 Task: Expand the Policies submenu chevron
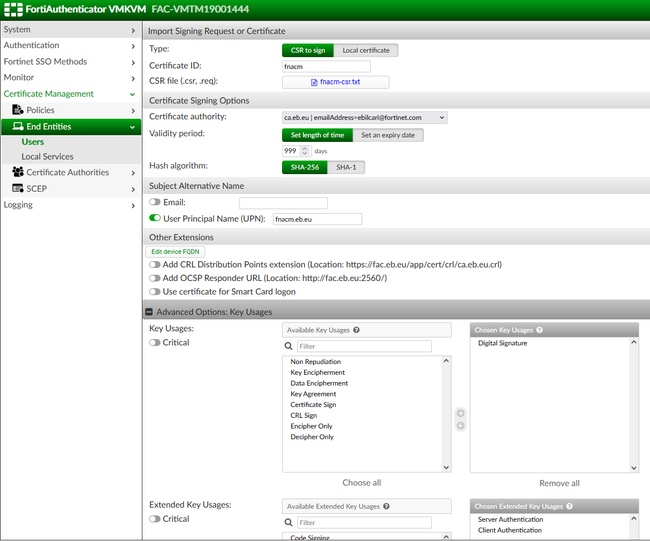[133, 111]
